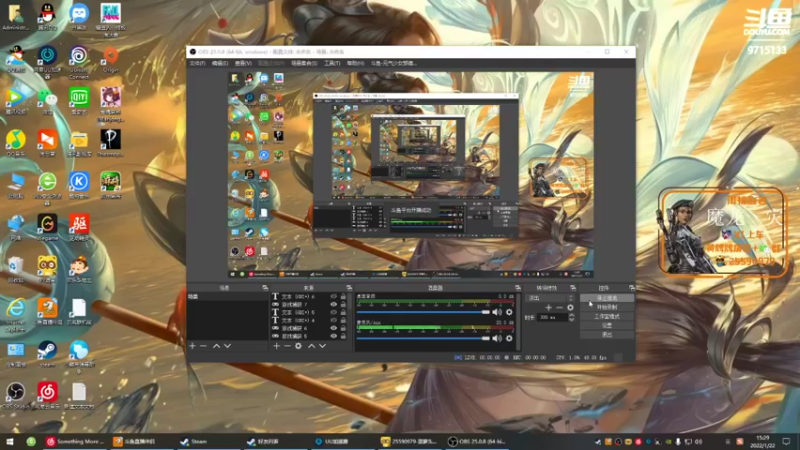Toggle lock on 游戏捕获 5 source
The image size is (800, 450).
[x=343, y=336]
